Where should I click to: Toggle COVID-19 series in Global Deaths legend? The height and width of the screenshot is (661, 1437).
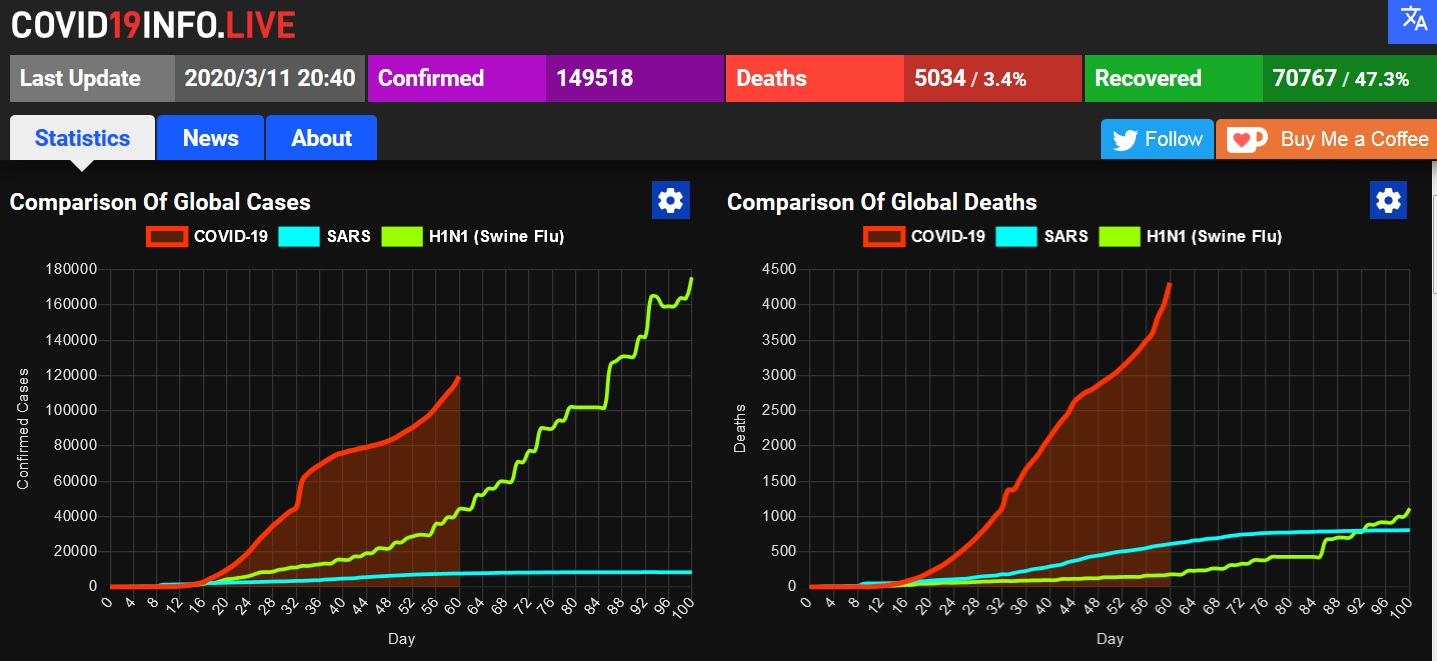click(925, 237)
